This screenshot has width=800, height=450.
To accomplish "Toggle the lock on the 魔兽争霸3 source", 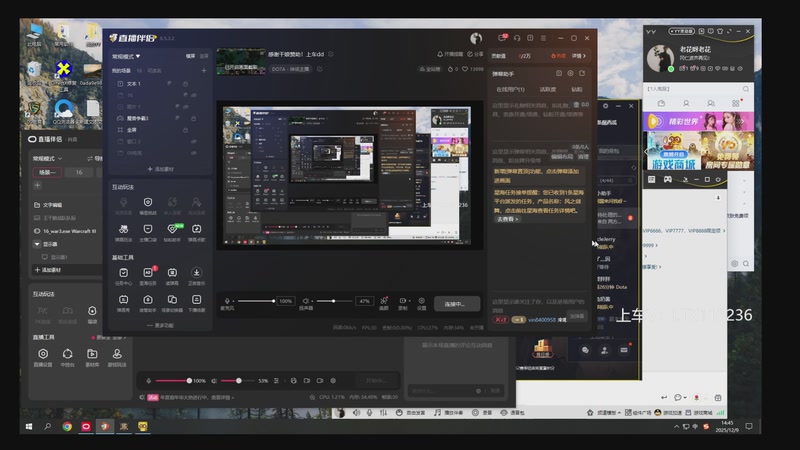I will pos(193,118).
